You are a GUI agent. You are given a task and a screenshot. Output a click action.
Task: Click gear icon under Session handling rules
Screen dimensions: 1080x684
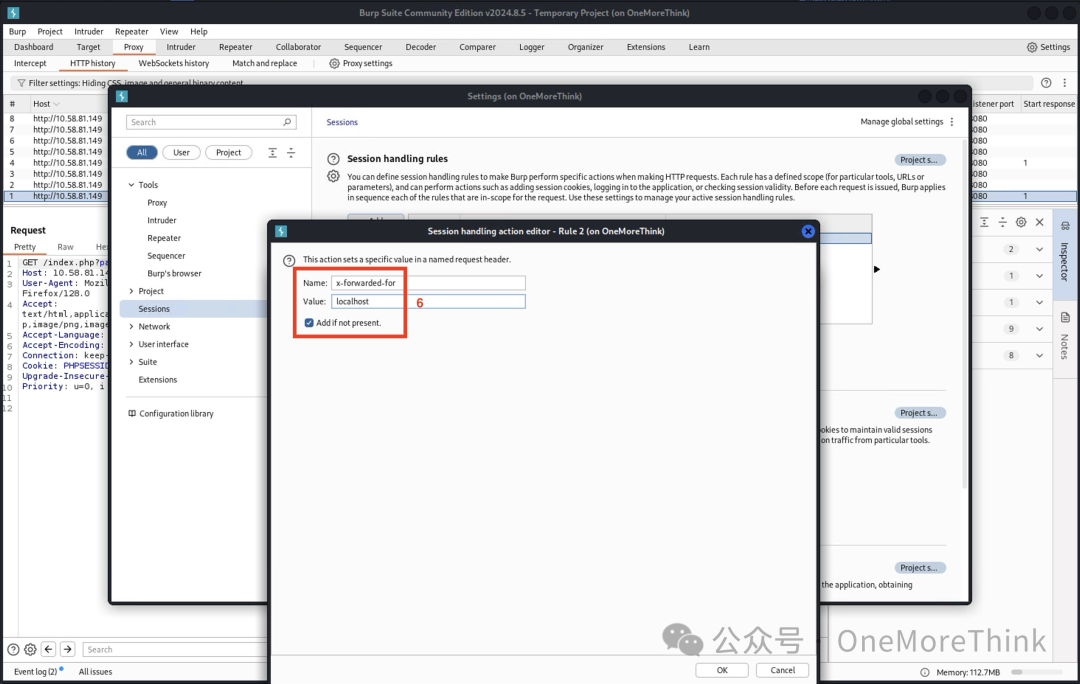pos(333,176)
